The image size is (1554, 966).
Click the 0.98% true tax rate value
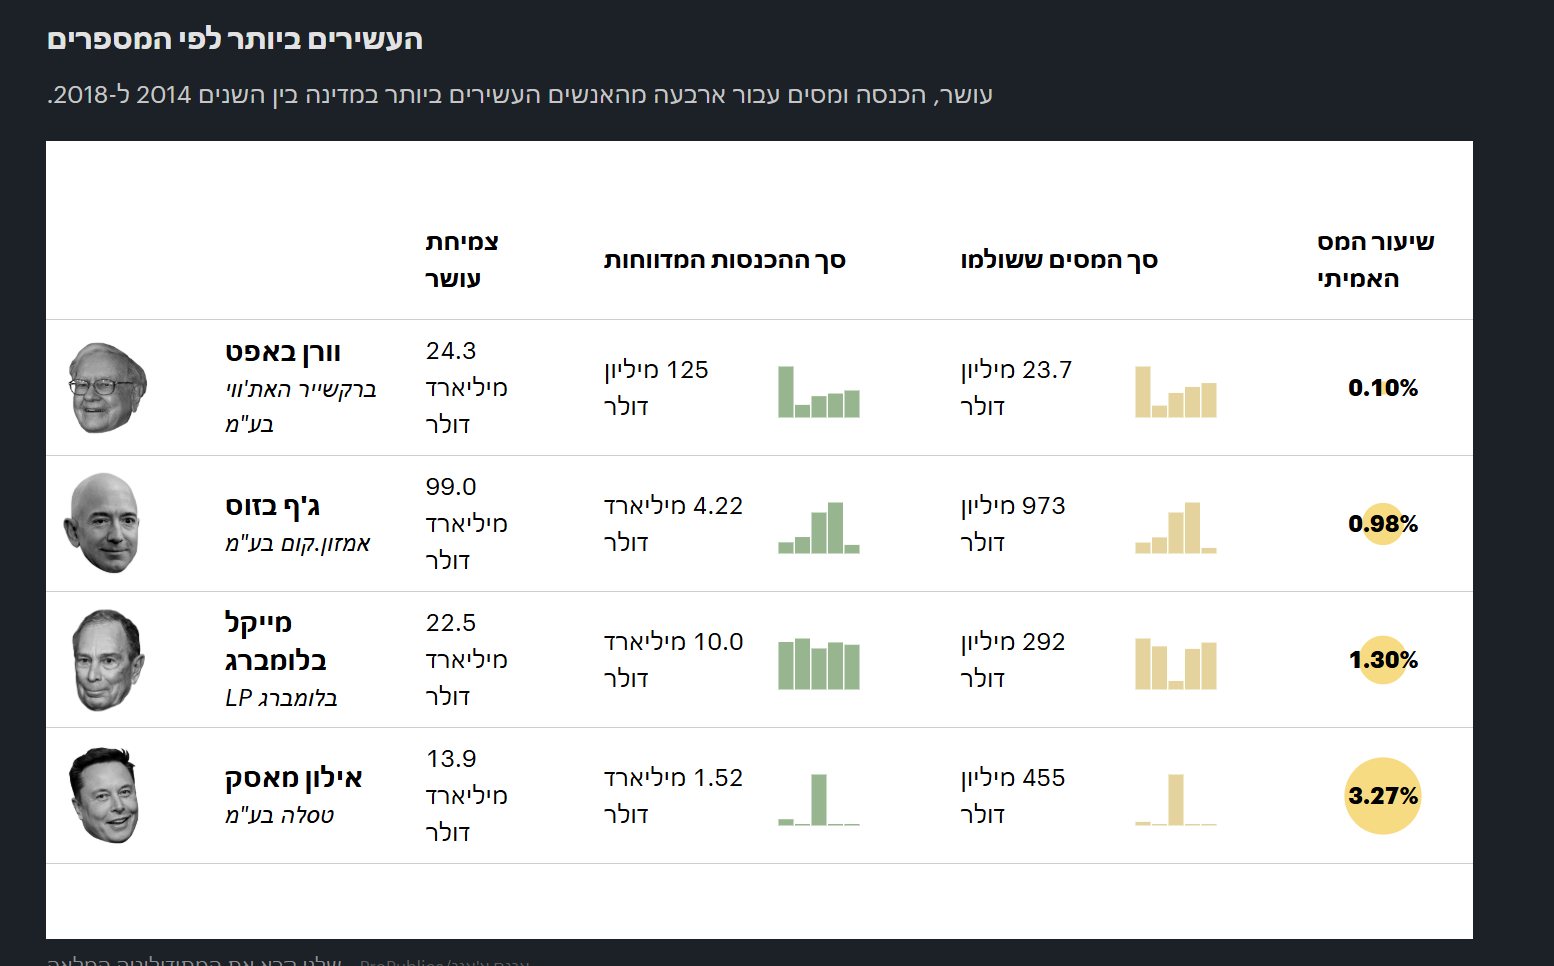click(1383, 524)
